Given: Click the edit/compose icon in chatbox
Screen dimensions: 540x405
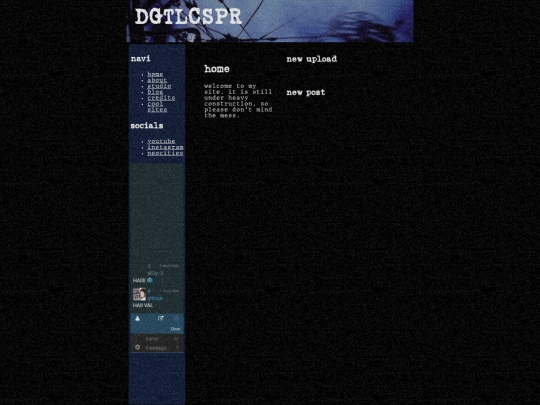Looking at the screenshot, I should click(160, 319).
